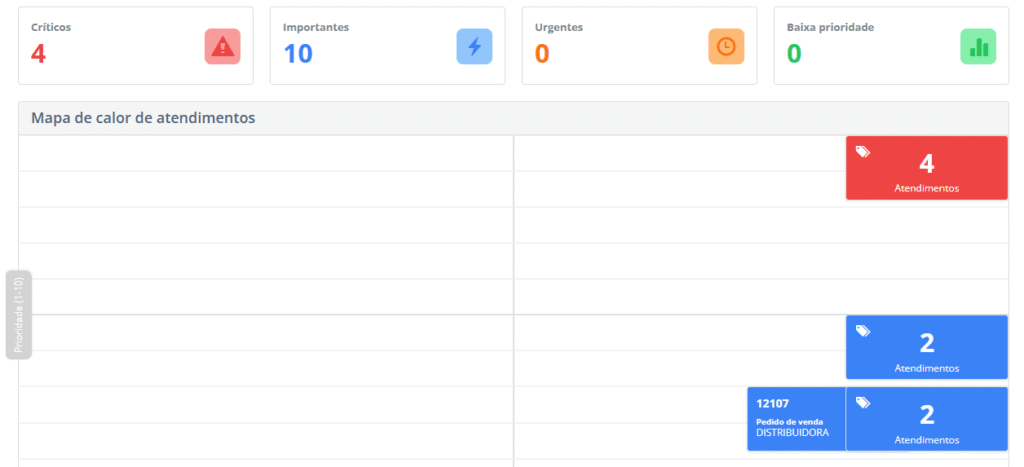Click the orange clock icon in Urgentes
Screen dimensions: 1024x467
(x=726, y=47)
